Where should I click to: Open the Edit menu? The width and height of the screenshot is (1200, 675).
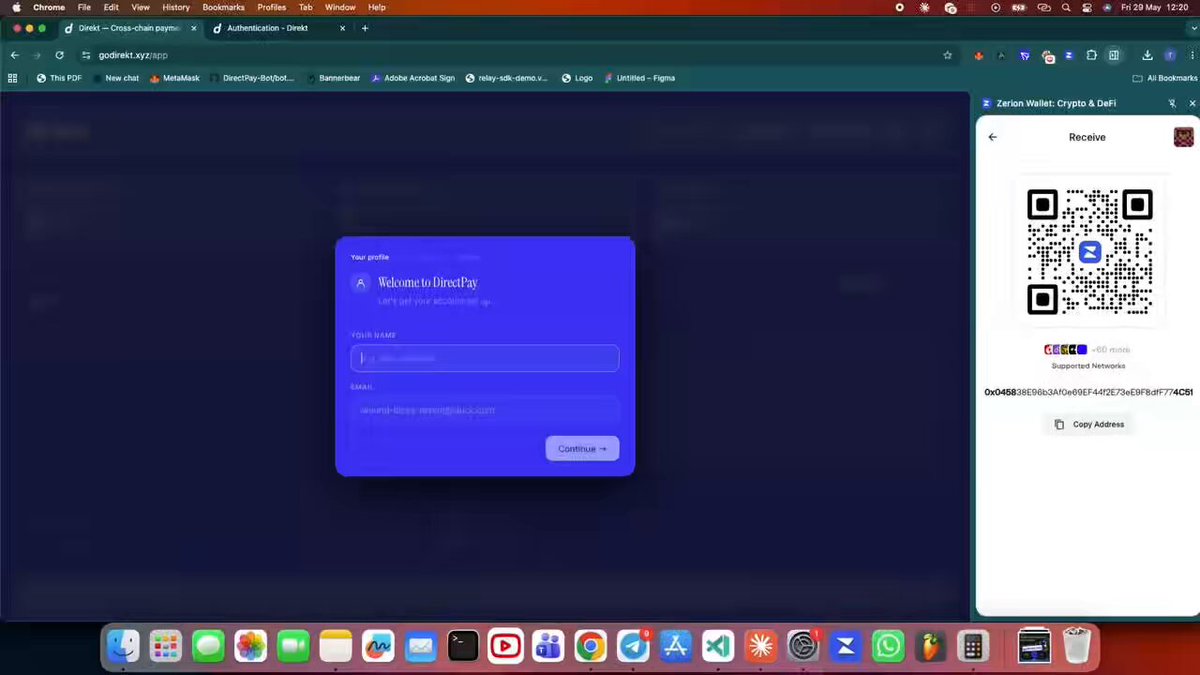click(x=111, y=7)
